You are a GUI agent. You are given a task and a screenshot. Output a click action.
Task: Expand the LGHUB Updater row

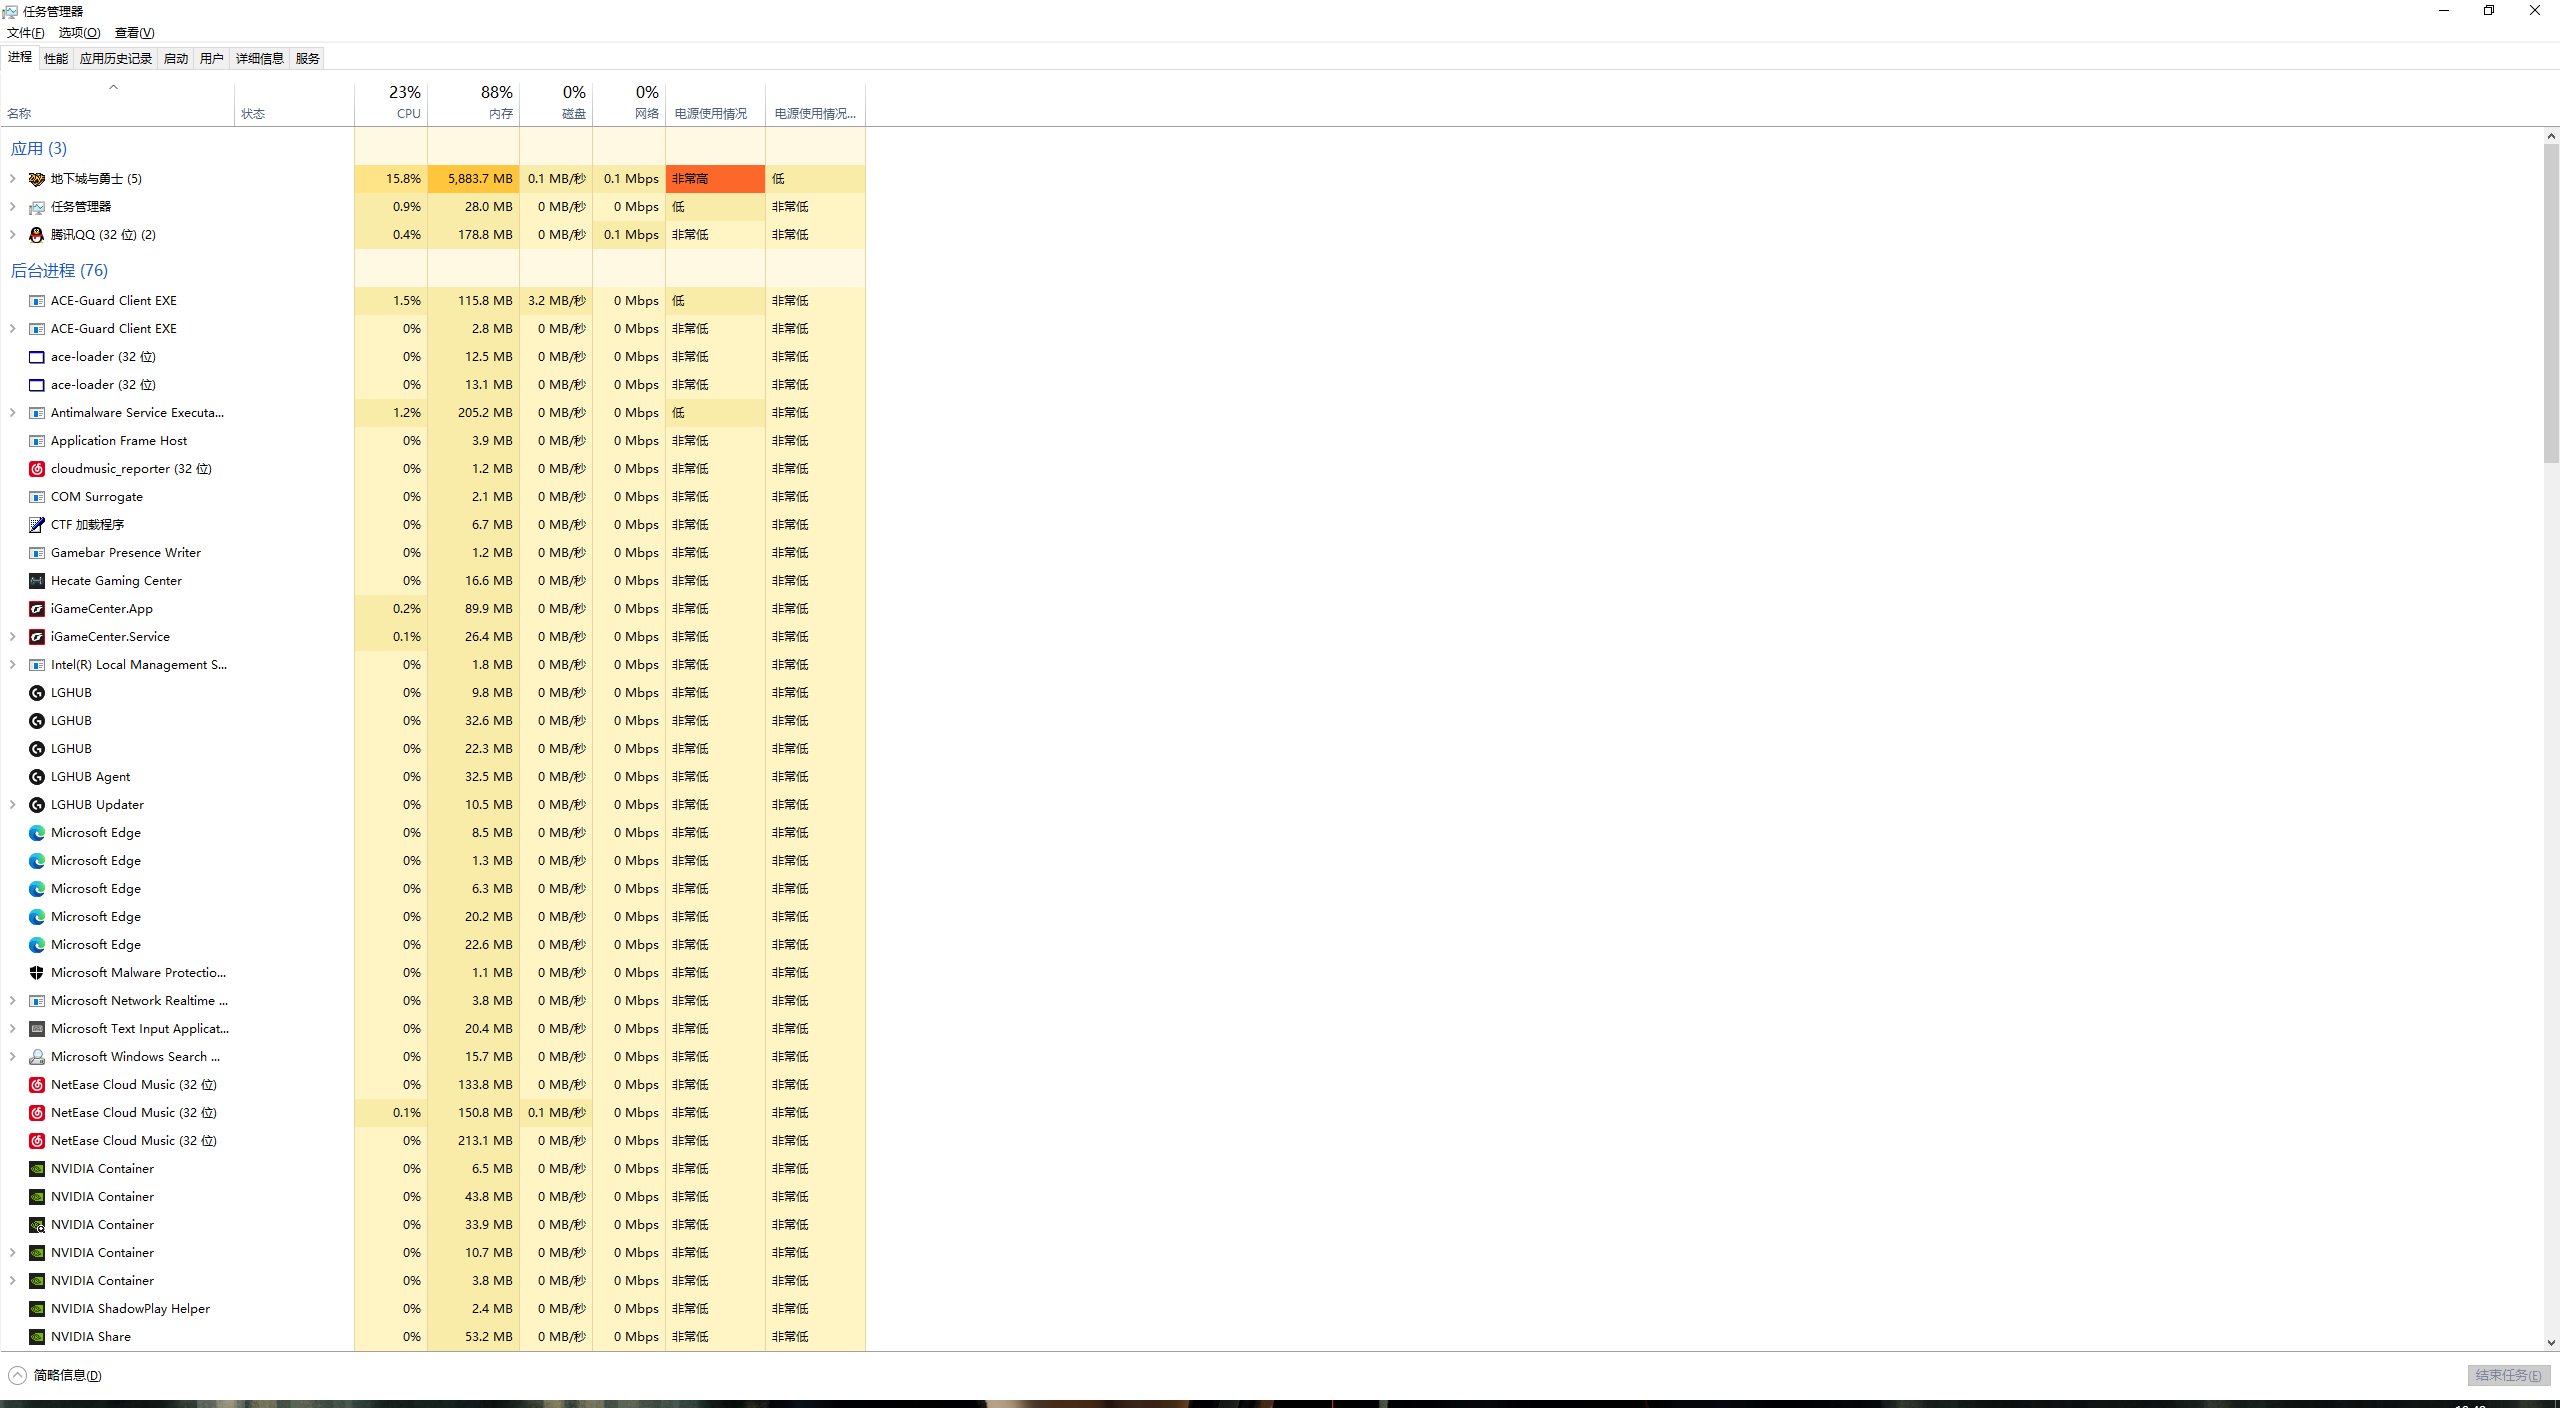[x=12, y=805]
